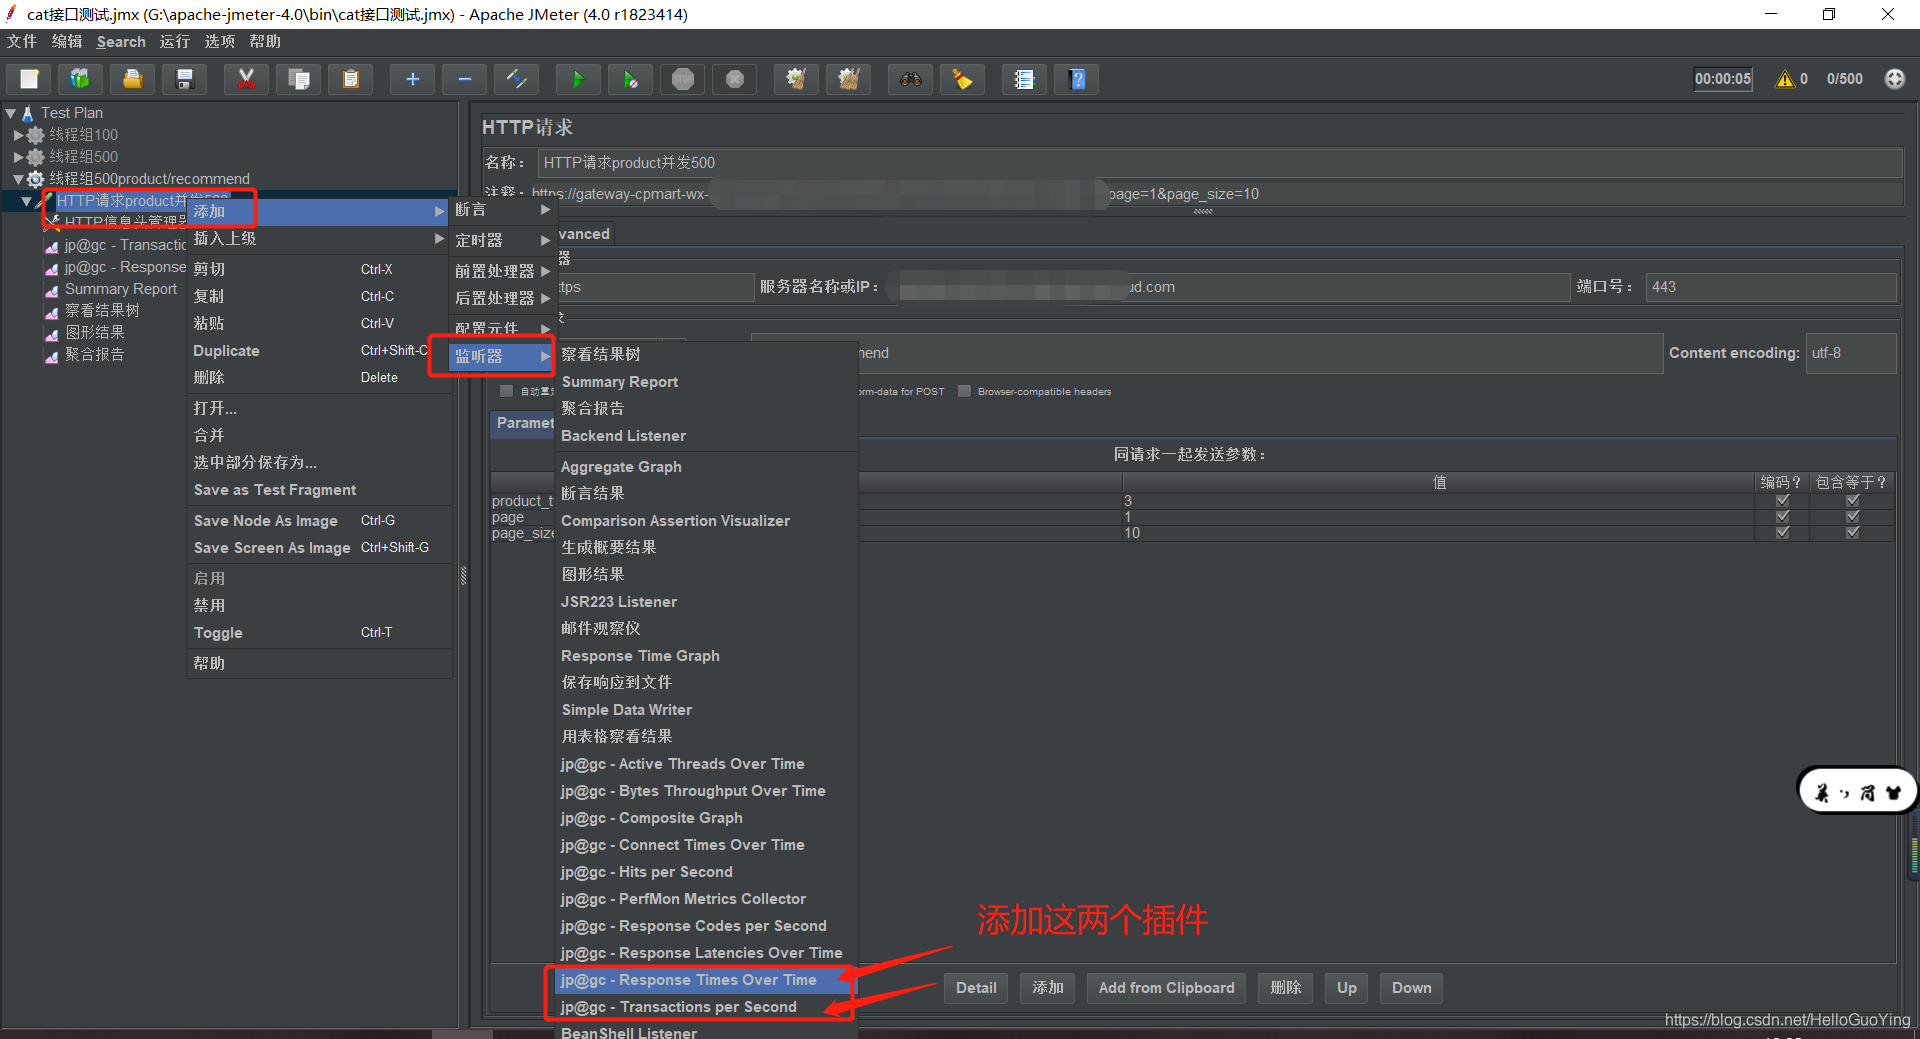Enable Browser-compatible headers checkbox
The image size is (1920, 1039).
point(965,391)
